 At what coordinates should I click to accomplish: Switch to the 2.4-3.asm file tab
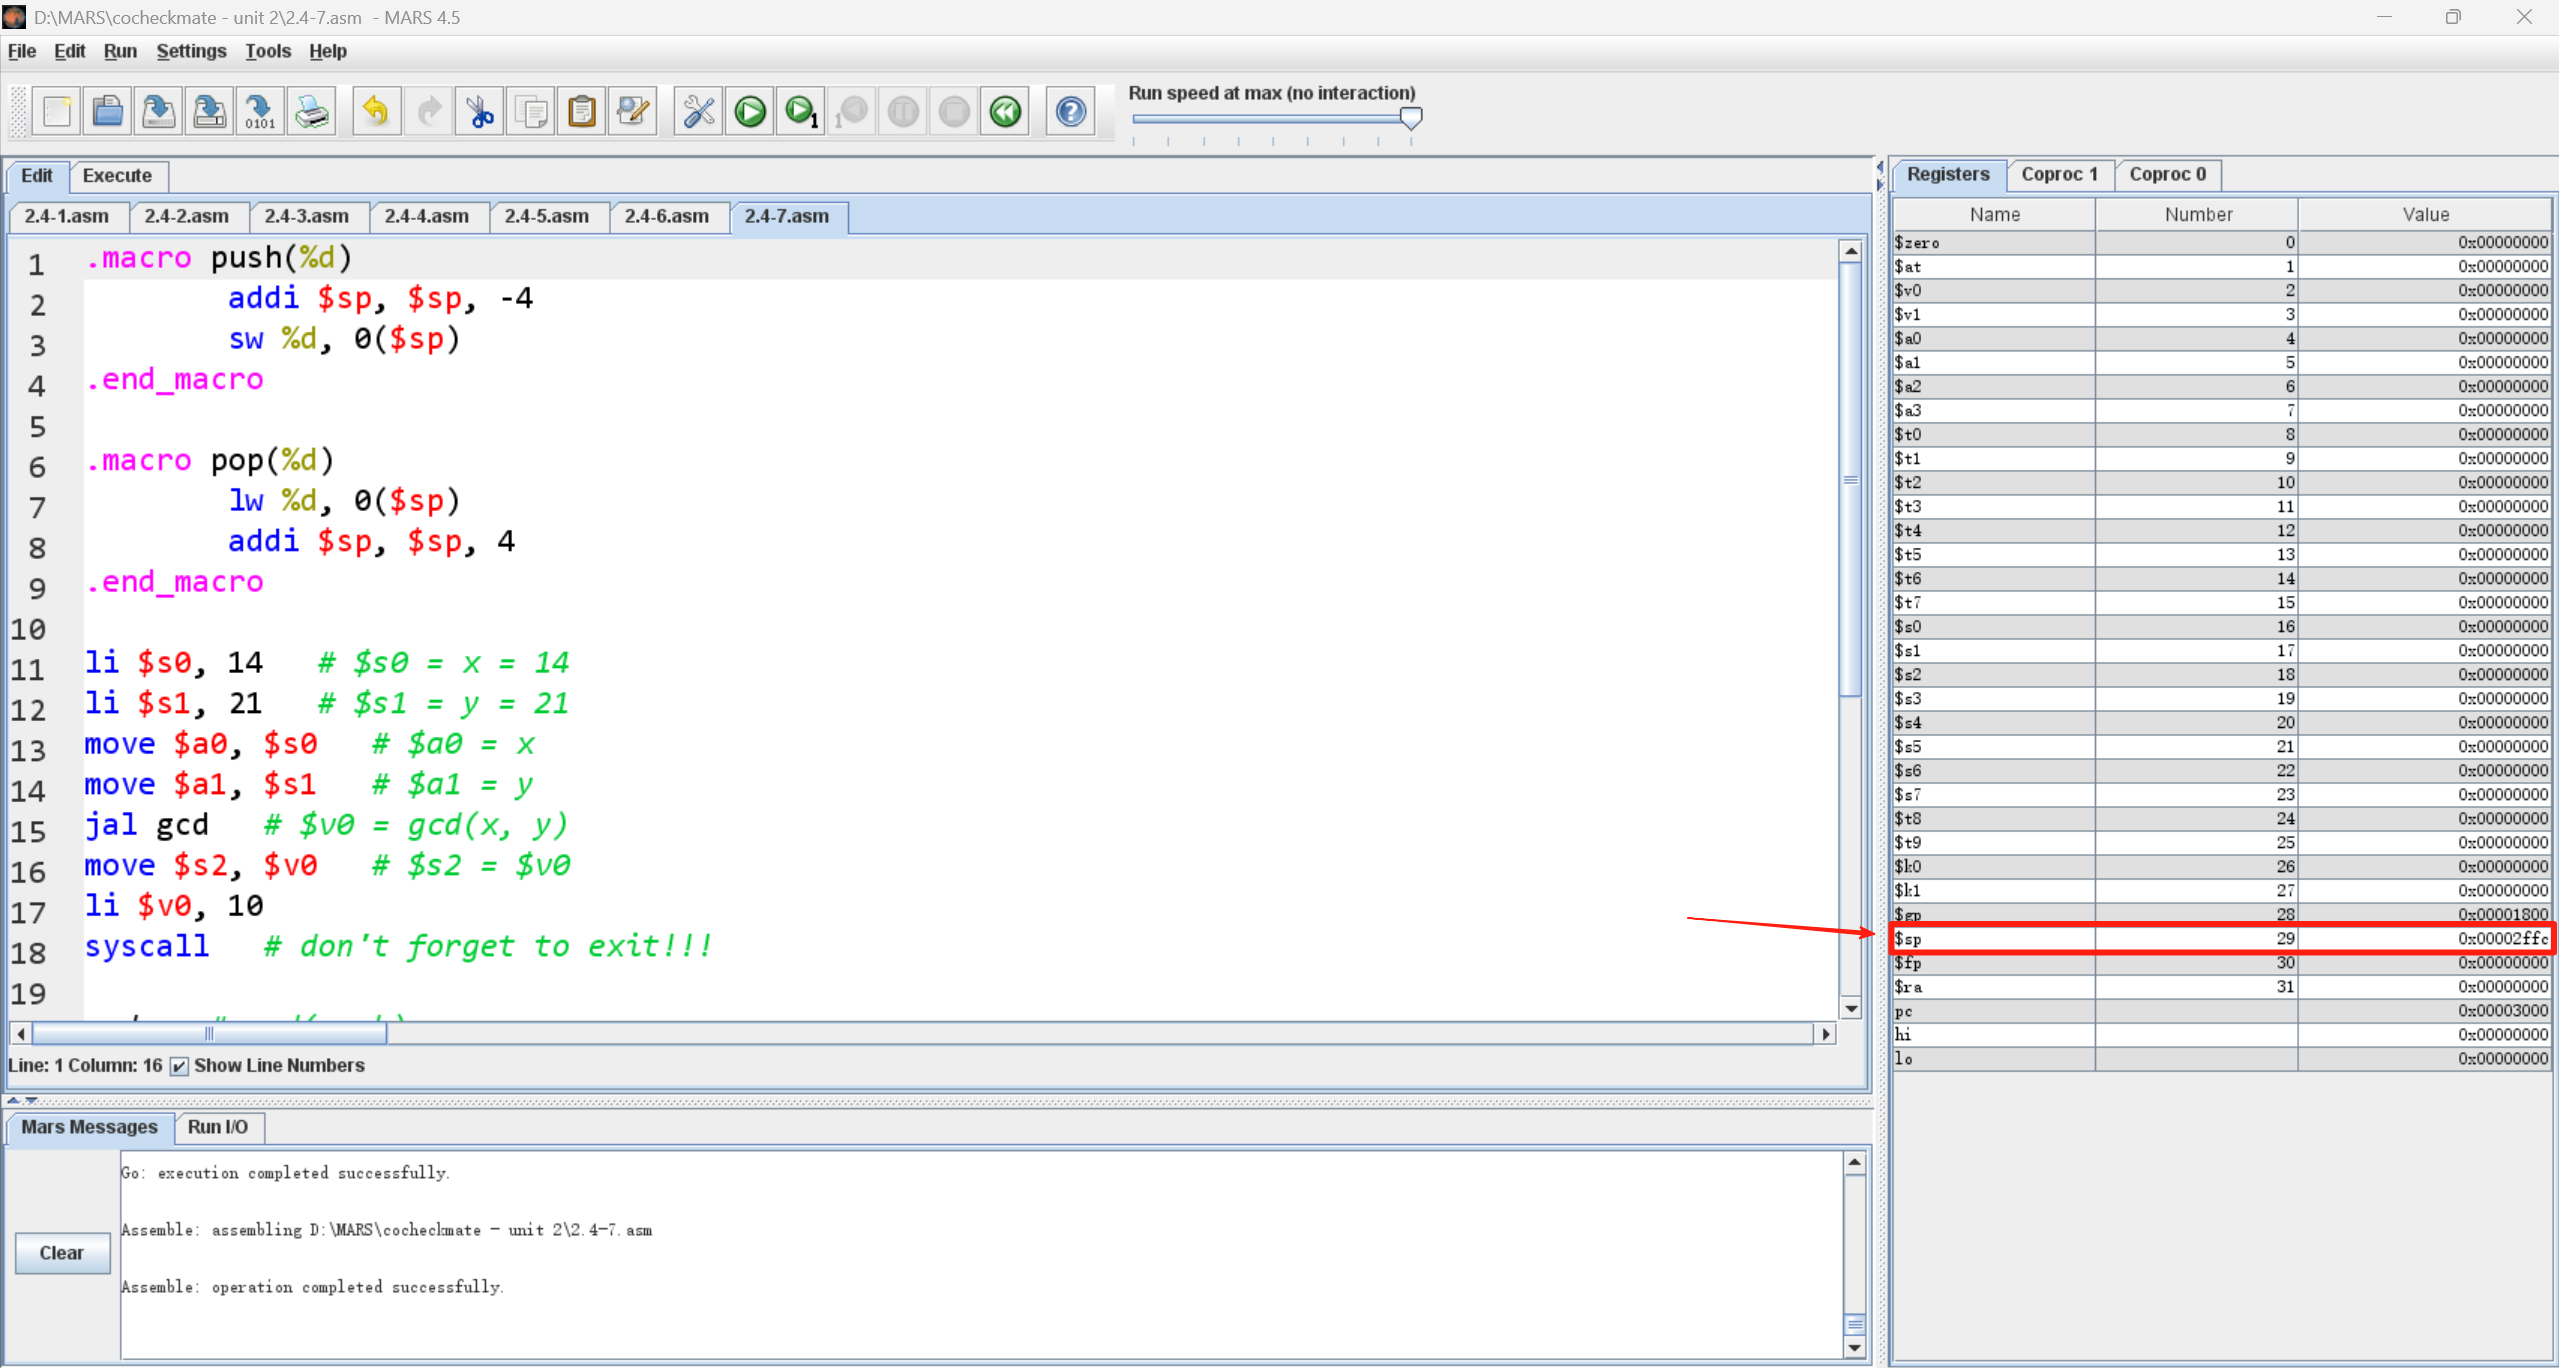[306, 216]
